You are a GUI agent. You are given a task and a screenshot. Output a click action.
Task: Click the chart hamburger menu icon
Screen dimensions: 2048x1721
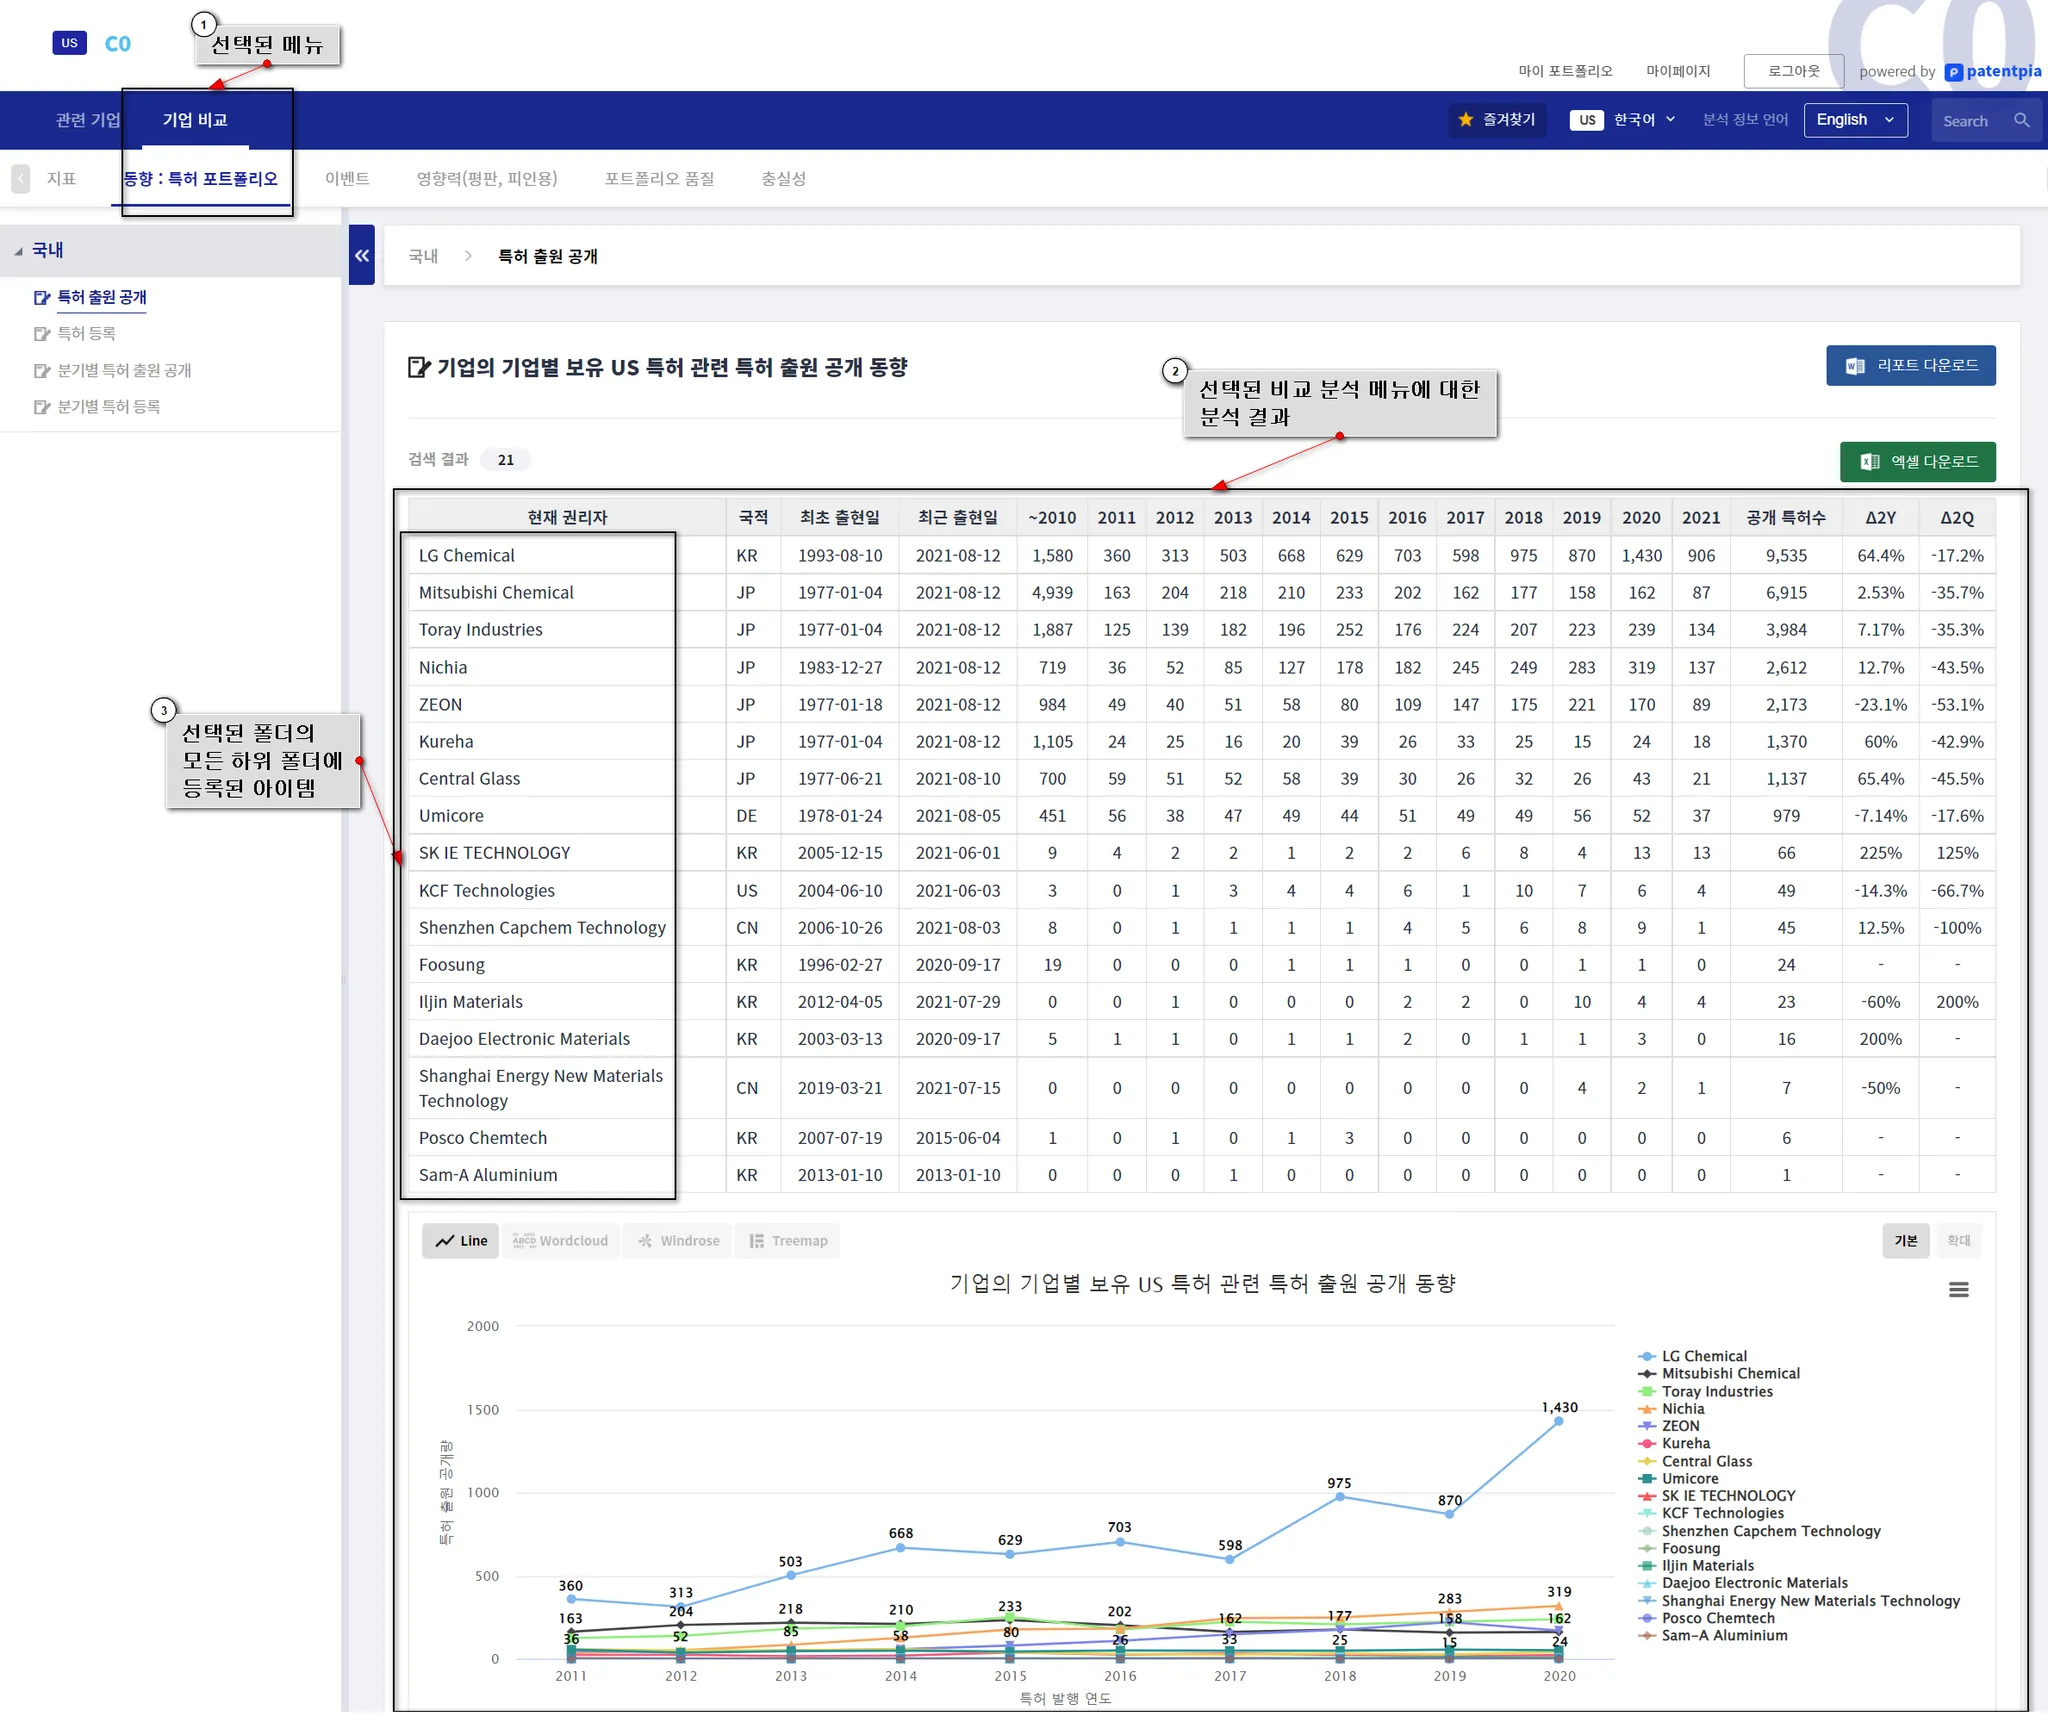tap(1958, 1290)
